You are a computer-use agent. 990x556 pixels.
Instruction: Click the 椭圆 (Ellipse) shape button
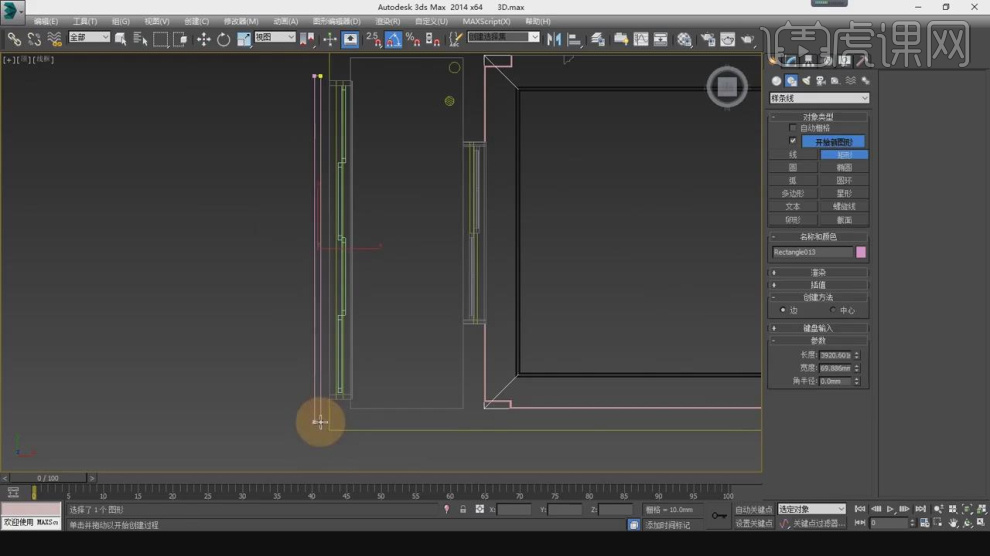click(x=844, y=168)
